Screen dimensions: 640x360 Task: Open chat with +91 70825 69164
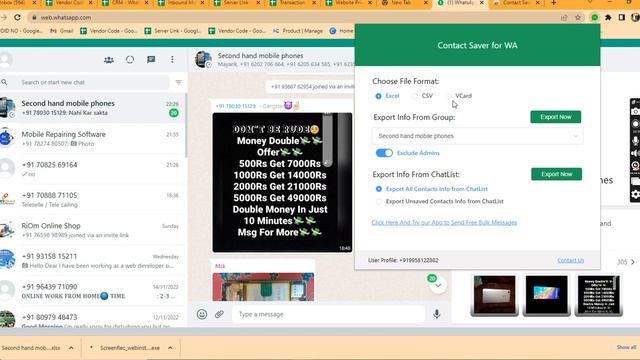pyautogui.click(x=93, y=169)
